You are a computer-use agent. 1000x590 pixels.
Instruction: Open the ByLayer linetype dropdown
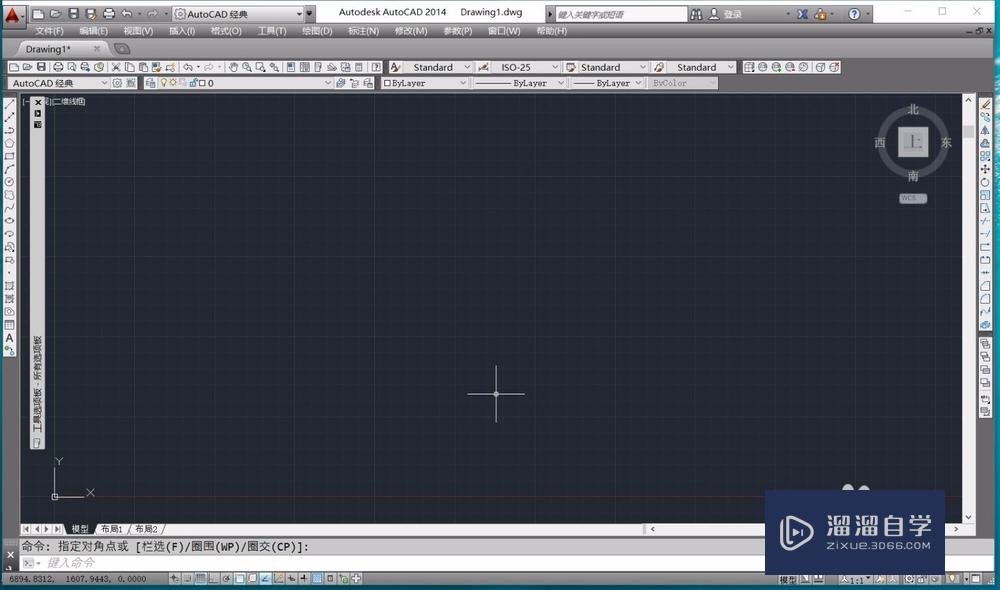pos(561,83)
